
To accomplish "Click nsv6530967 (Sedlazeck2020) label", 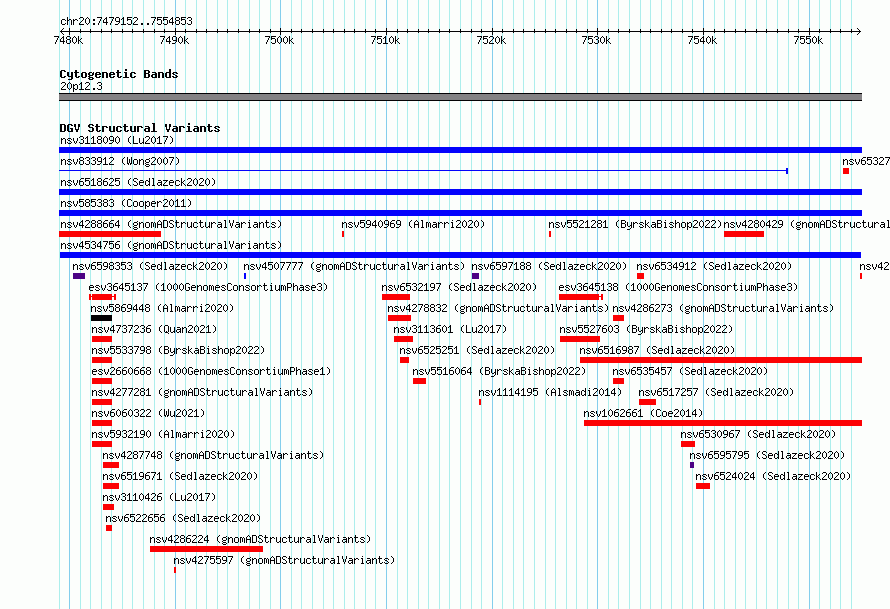I will (x=758, y=434).
